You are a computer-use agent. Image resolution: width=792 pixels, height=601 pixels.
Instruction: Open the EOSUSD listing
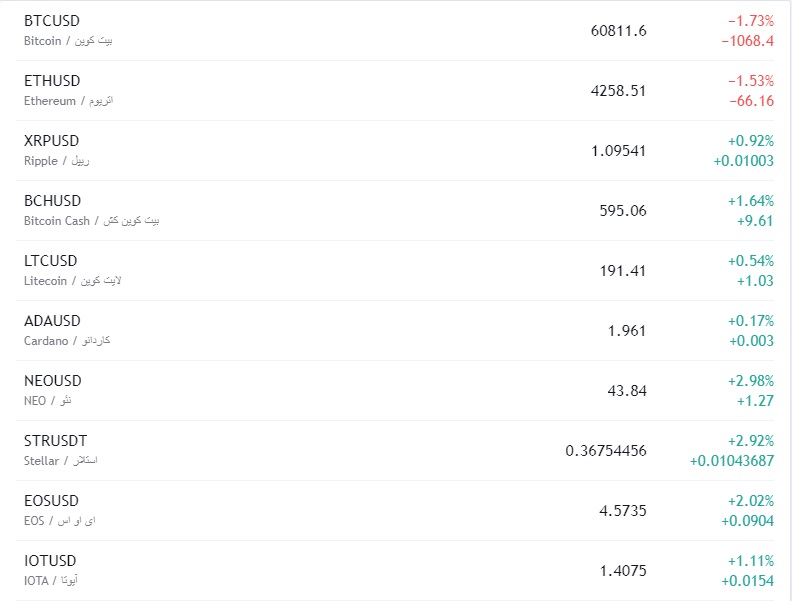coord(51,501)
